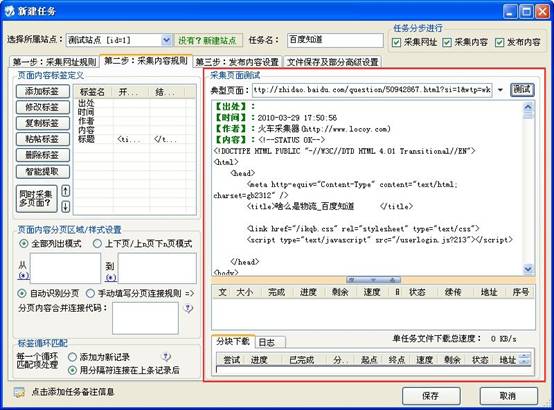The height and width of the screenshot is (410, 554).
Task: Click the 大小 column header in download list
Action: click(245, 292)
